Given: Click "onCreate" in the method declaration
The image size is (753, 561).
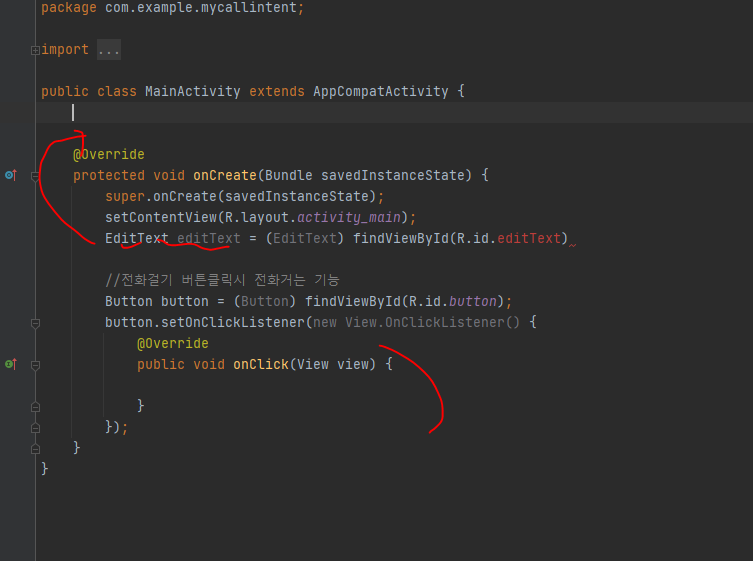Looking at the screenshot, I should coord(225,175).
